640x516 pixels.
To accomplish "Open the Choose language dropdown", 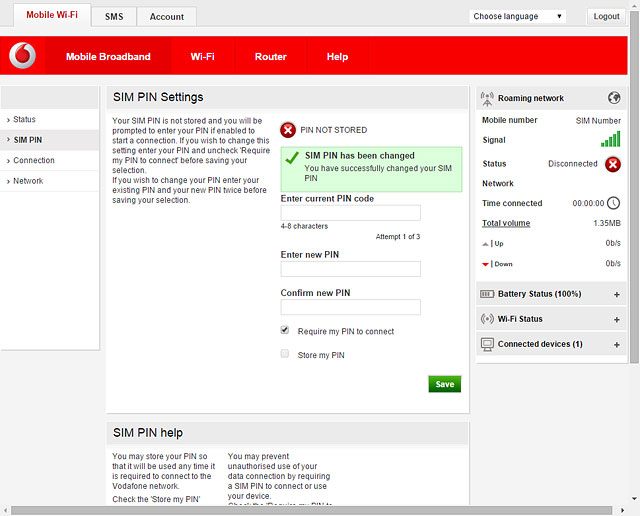I will (518, 16).
